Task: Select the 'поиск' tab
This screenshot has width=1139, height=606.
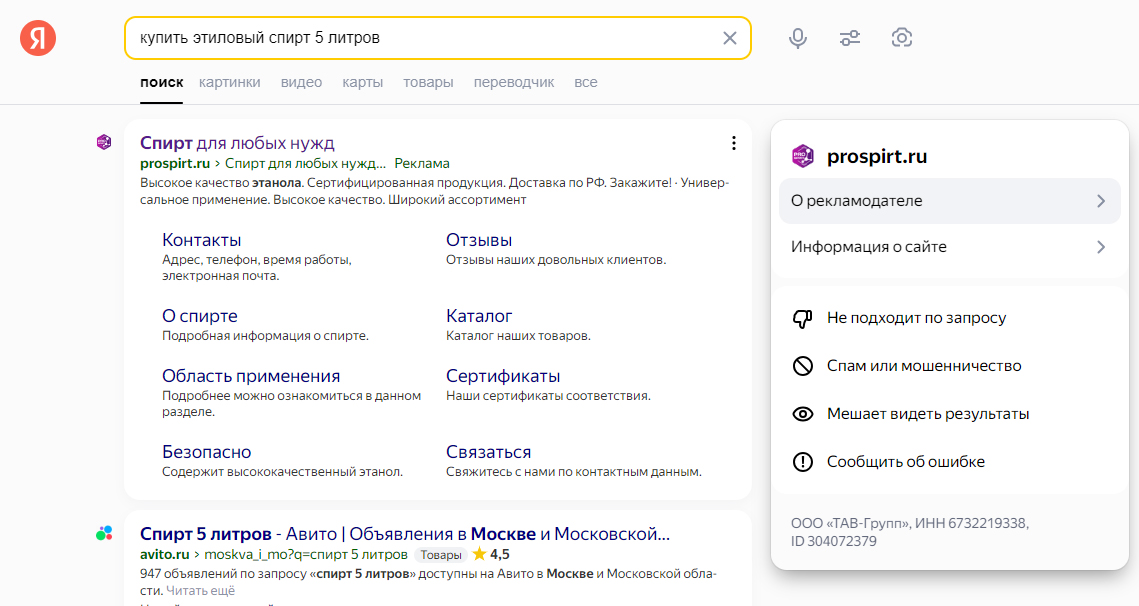Action: tap(161, 83)
